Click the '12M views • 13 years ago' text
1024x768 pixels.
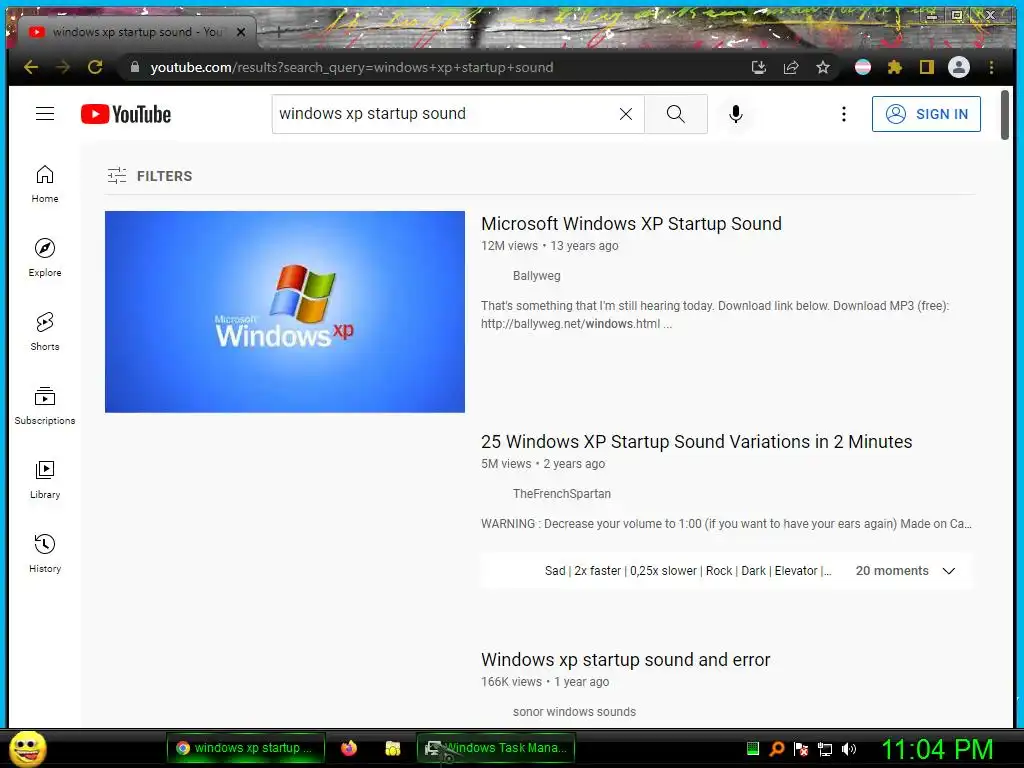tap(550, 246)
